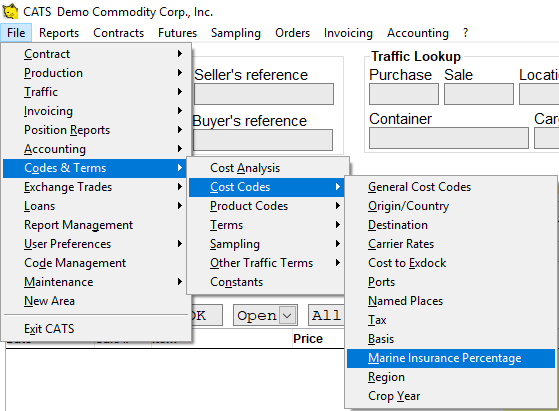Viewport: 559px width, 411px height.
Task: Expand the Maintenance submenu
Action: point(94,282)
